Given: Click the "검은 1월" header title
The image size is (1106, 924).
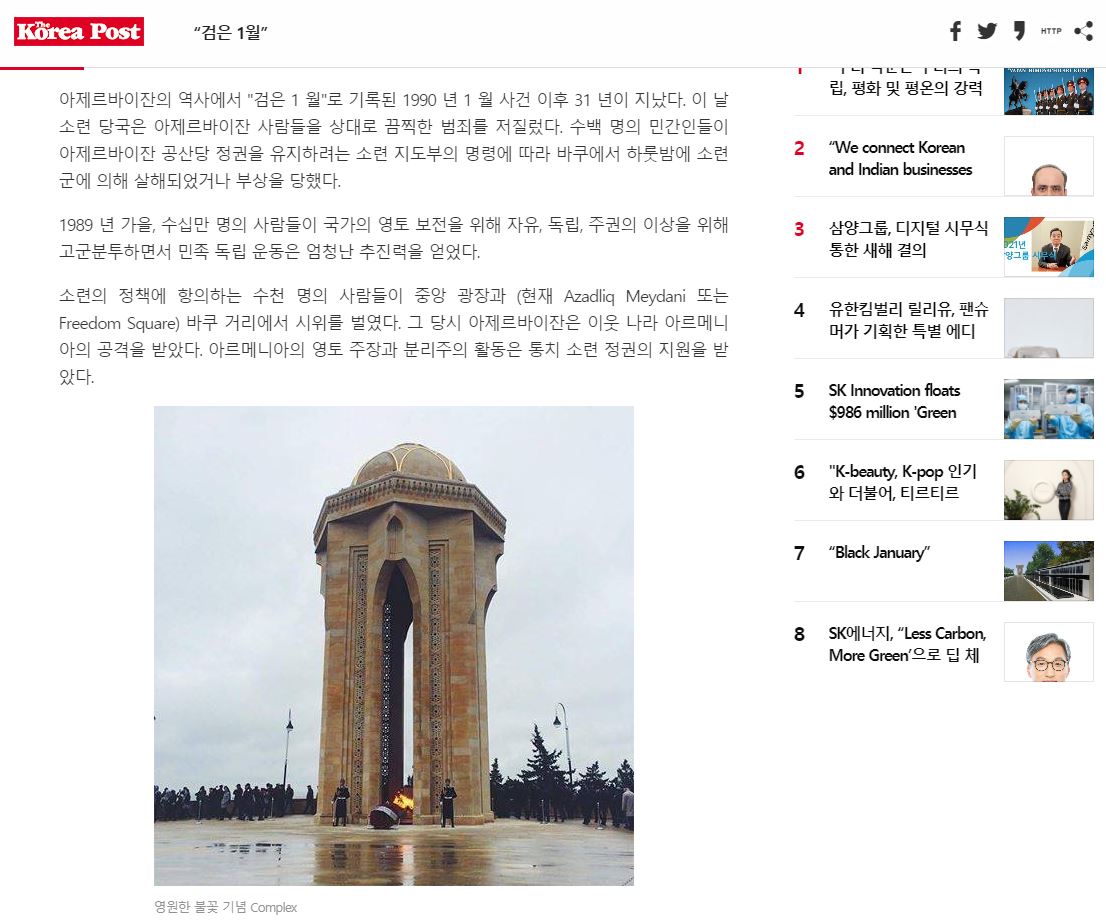Looking at the screenshot, I should (x=231, y=32).
